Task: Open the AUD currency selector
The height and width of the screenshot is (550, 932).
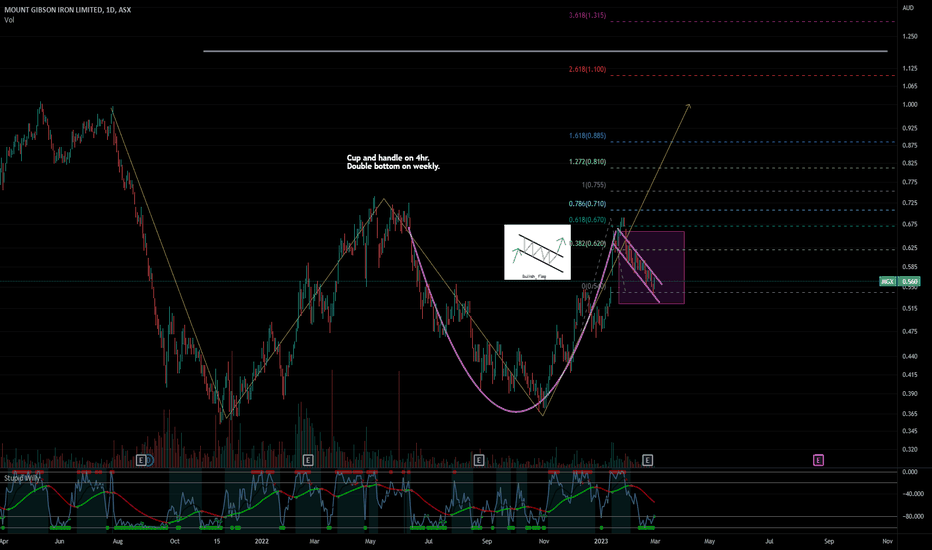Action: (x=908, y=8)
